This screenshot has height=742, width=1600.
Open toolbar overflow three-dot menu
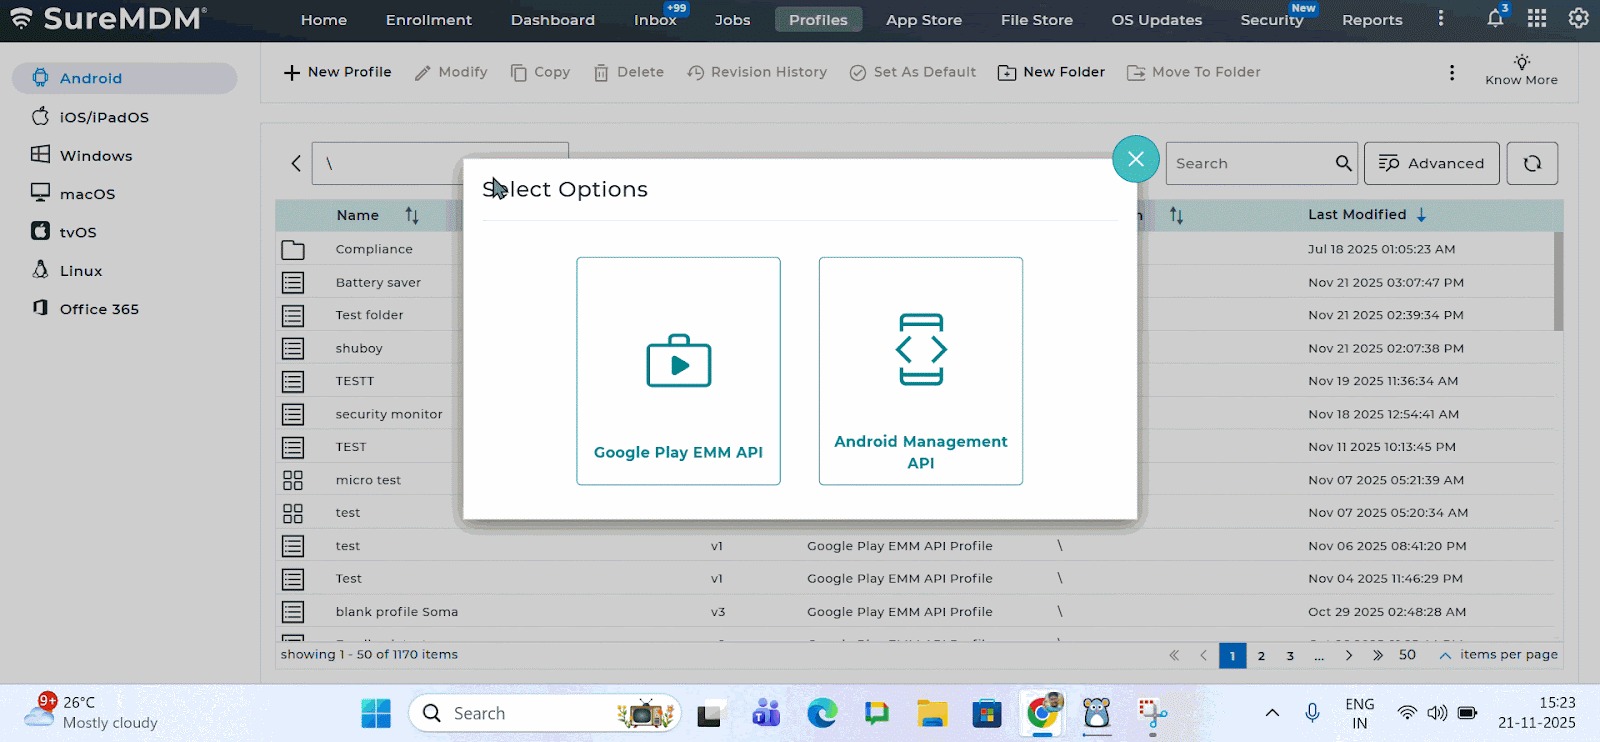tap(1451, 73)
